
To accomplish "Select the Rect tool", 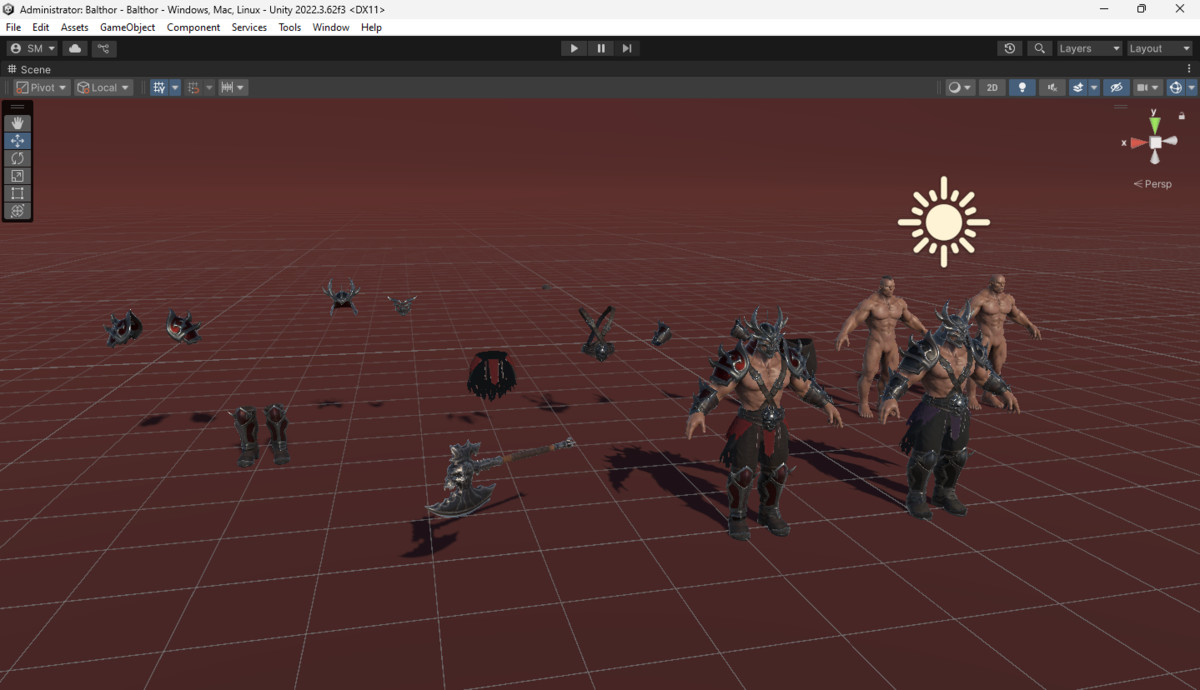I will (17, 193).
